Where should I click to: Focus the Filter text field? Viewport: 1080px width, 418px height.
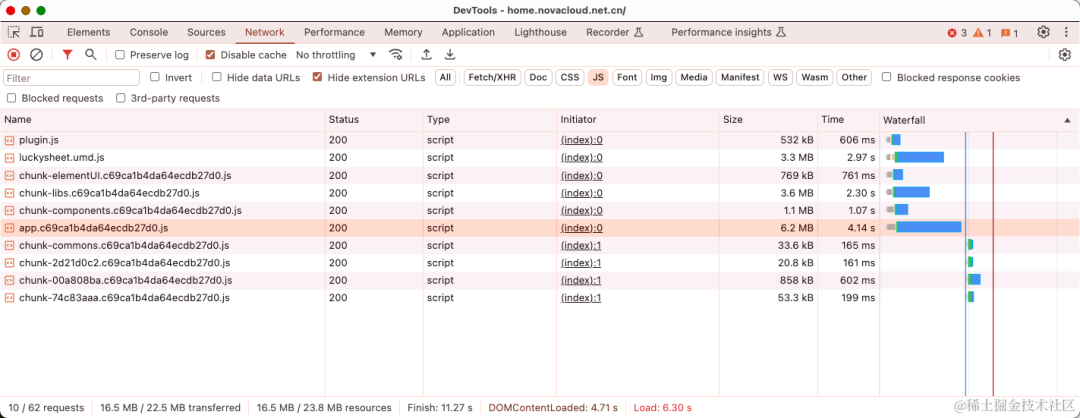tap(72, 78)
